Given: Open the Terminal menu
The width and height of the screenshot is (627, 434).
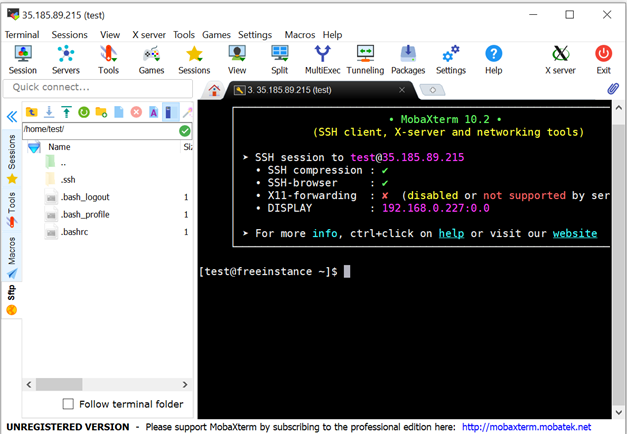Looking at the screenshot, I should 22,35.
